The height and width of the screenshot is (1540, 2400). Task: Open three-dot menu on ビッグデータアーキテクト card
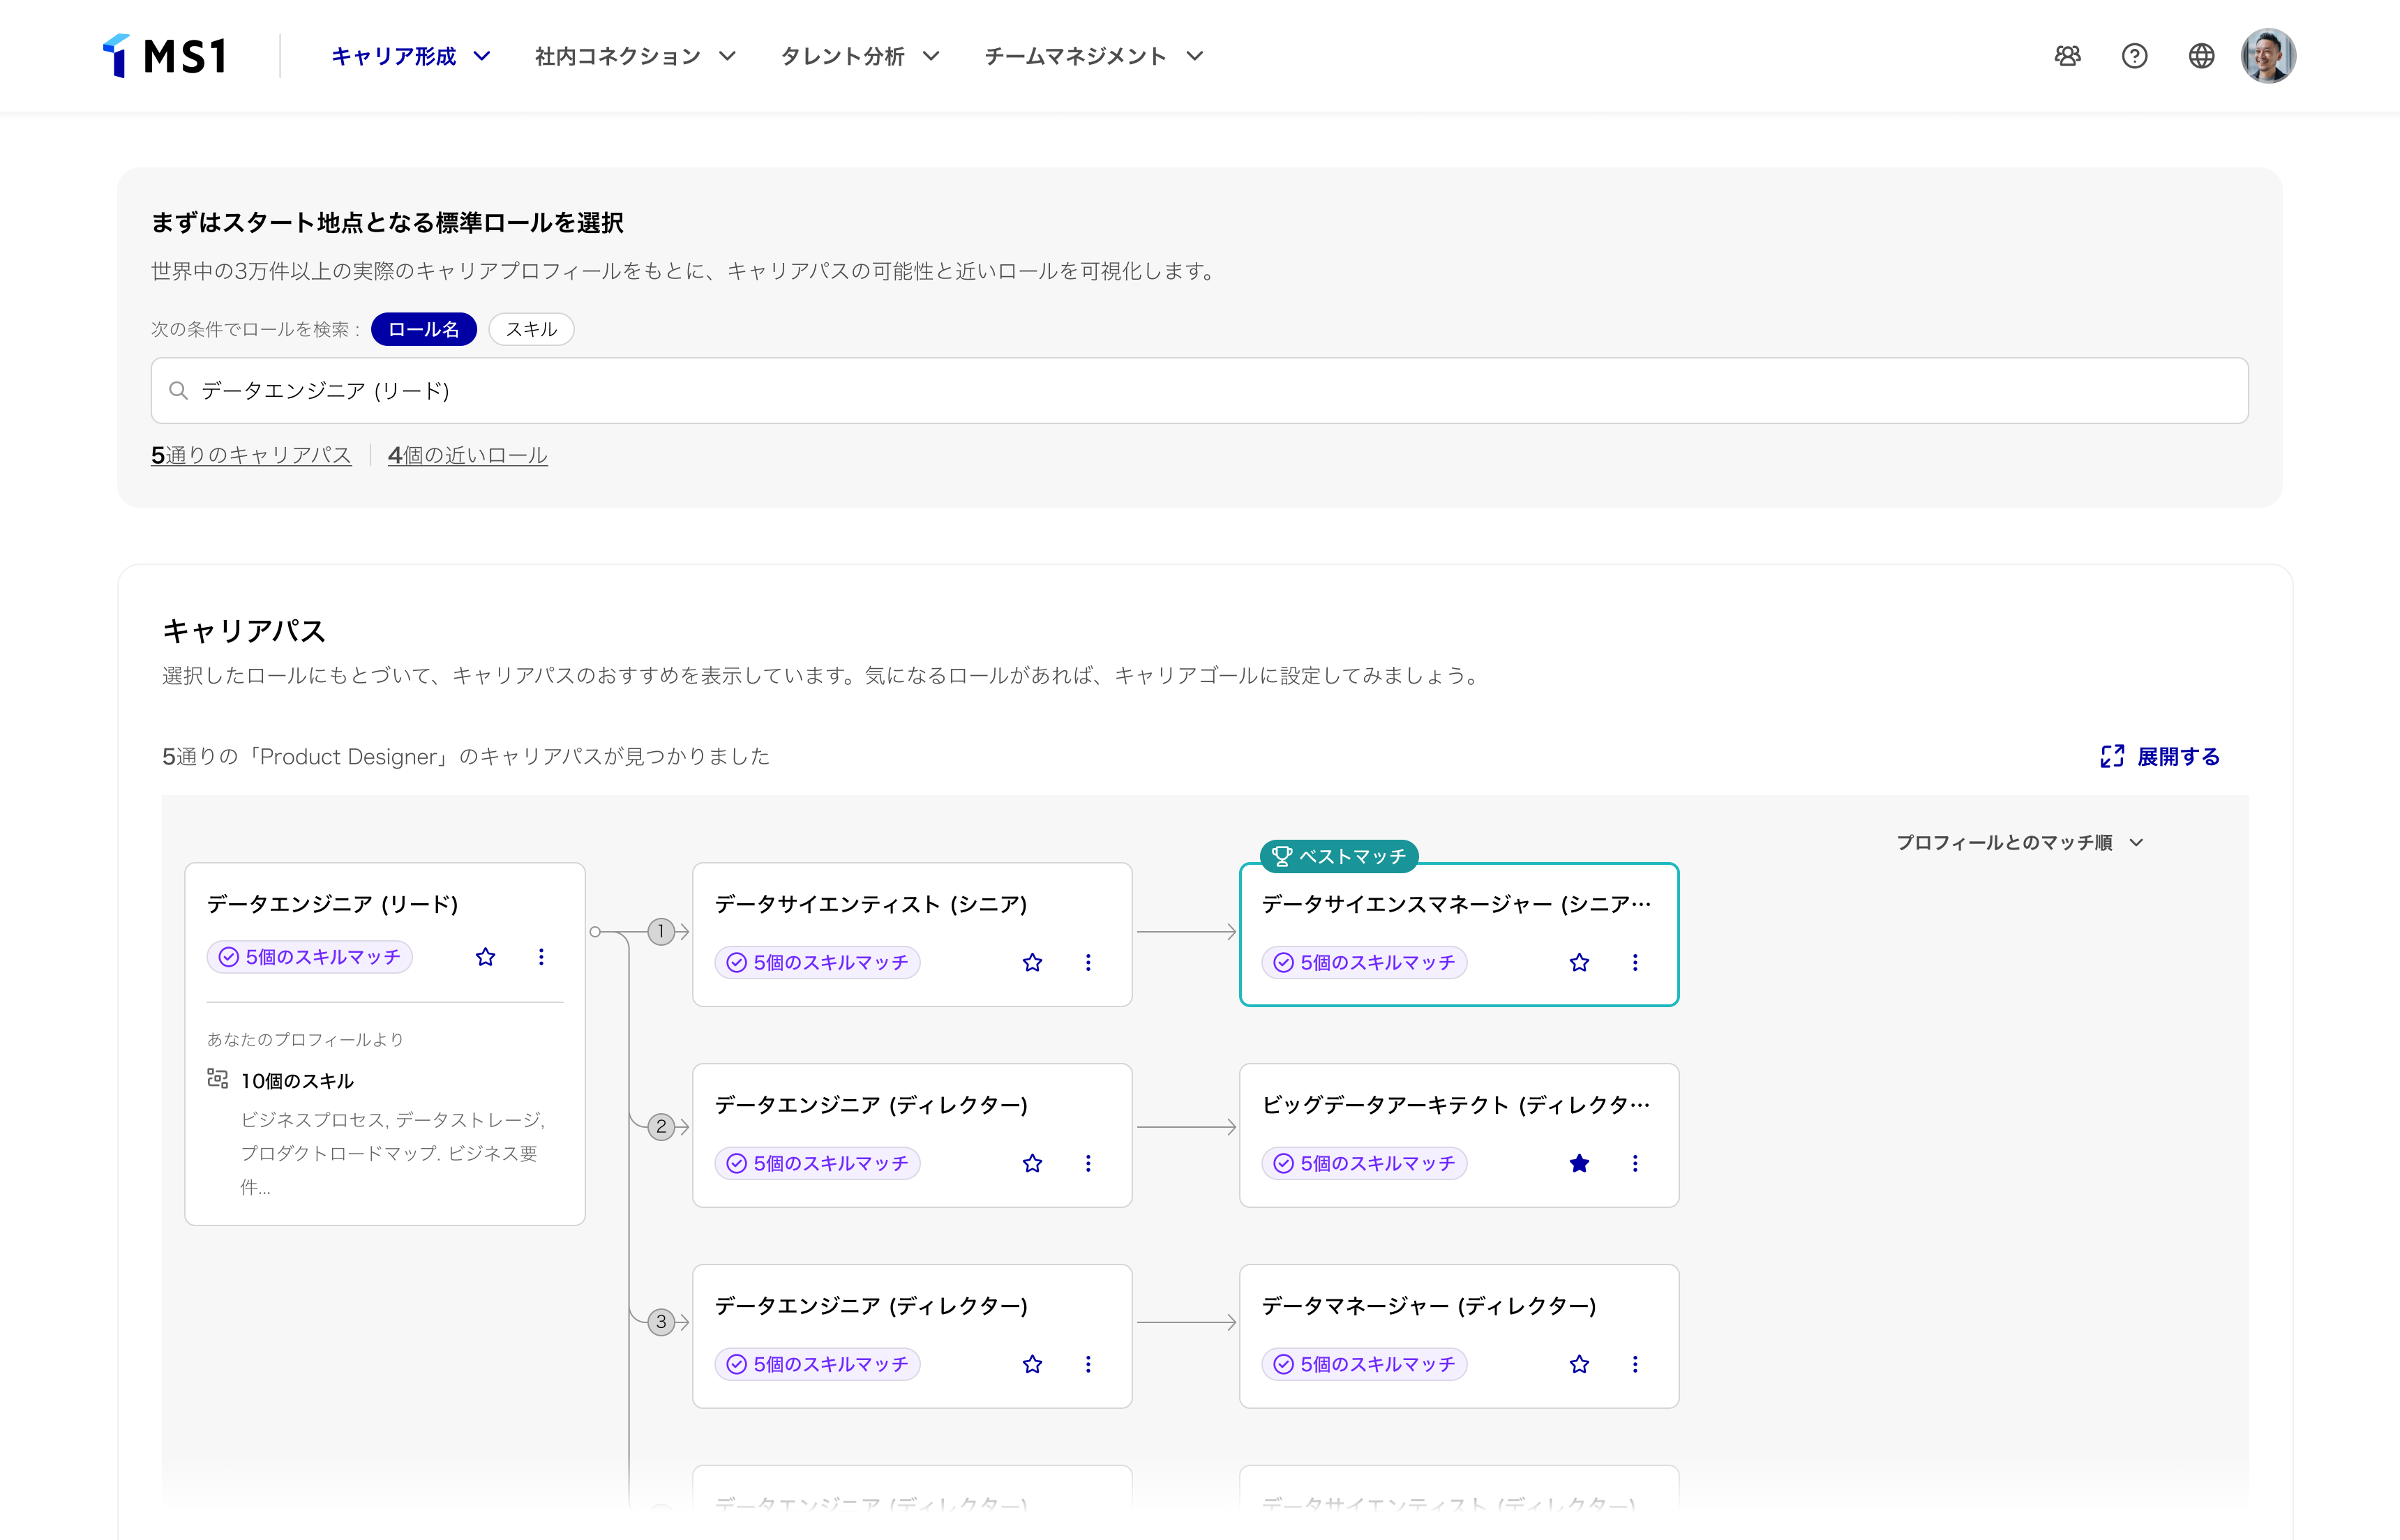pyautogui.click(x=1635, y=1163)
